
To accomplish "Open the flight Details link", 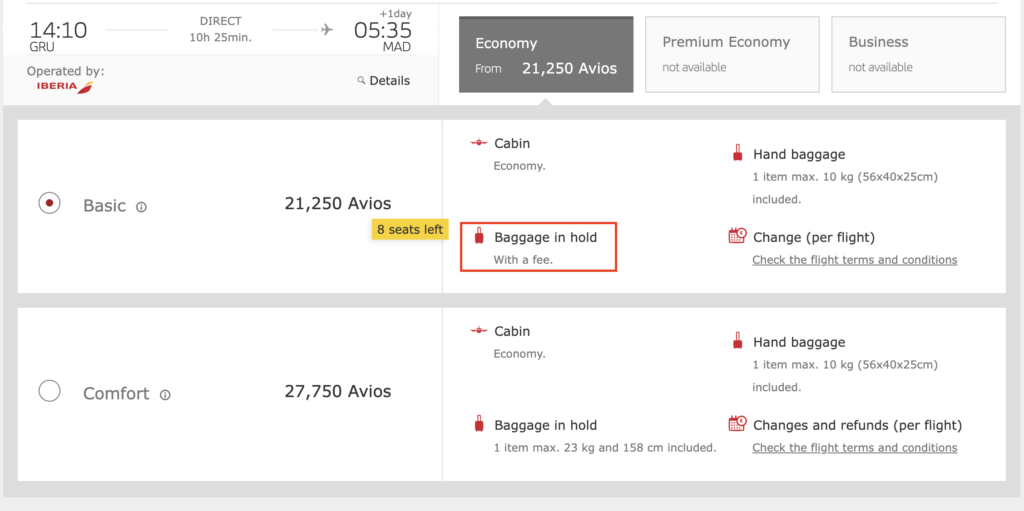I will [389, 81].
